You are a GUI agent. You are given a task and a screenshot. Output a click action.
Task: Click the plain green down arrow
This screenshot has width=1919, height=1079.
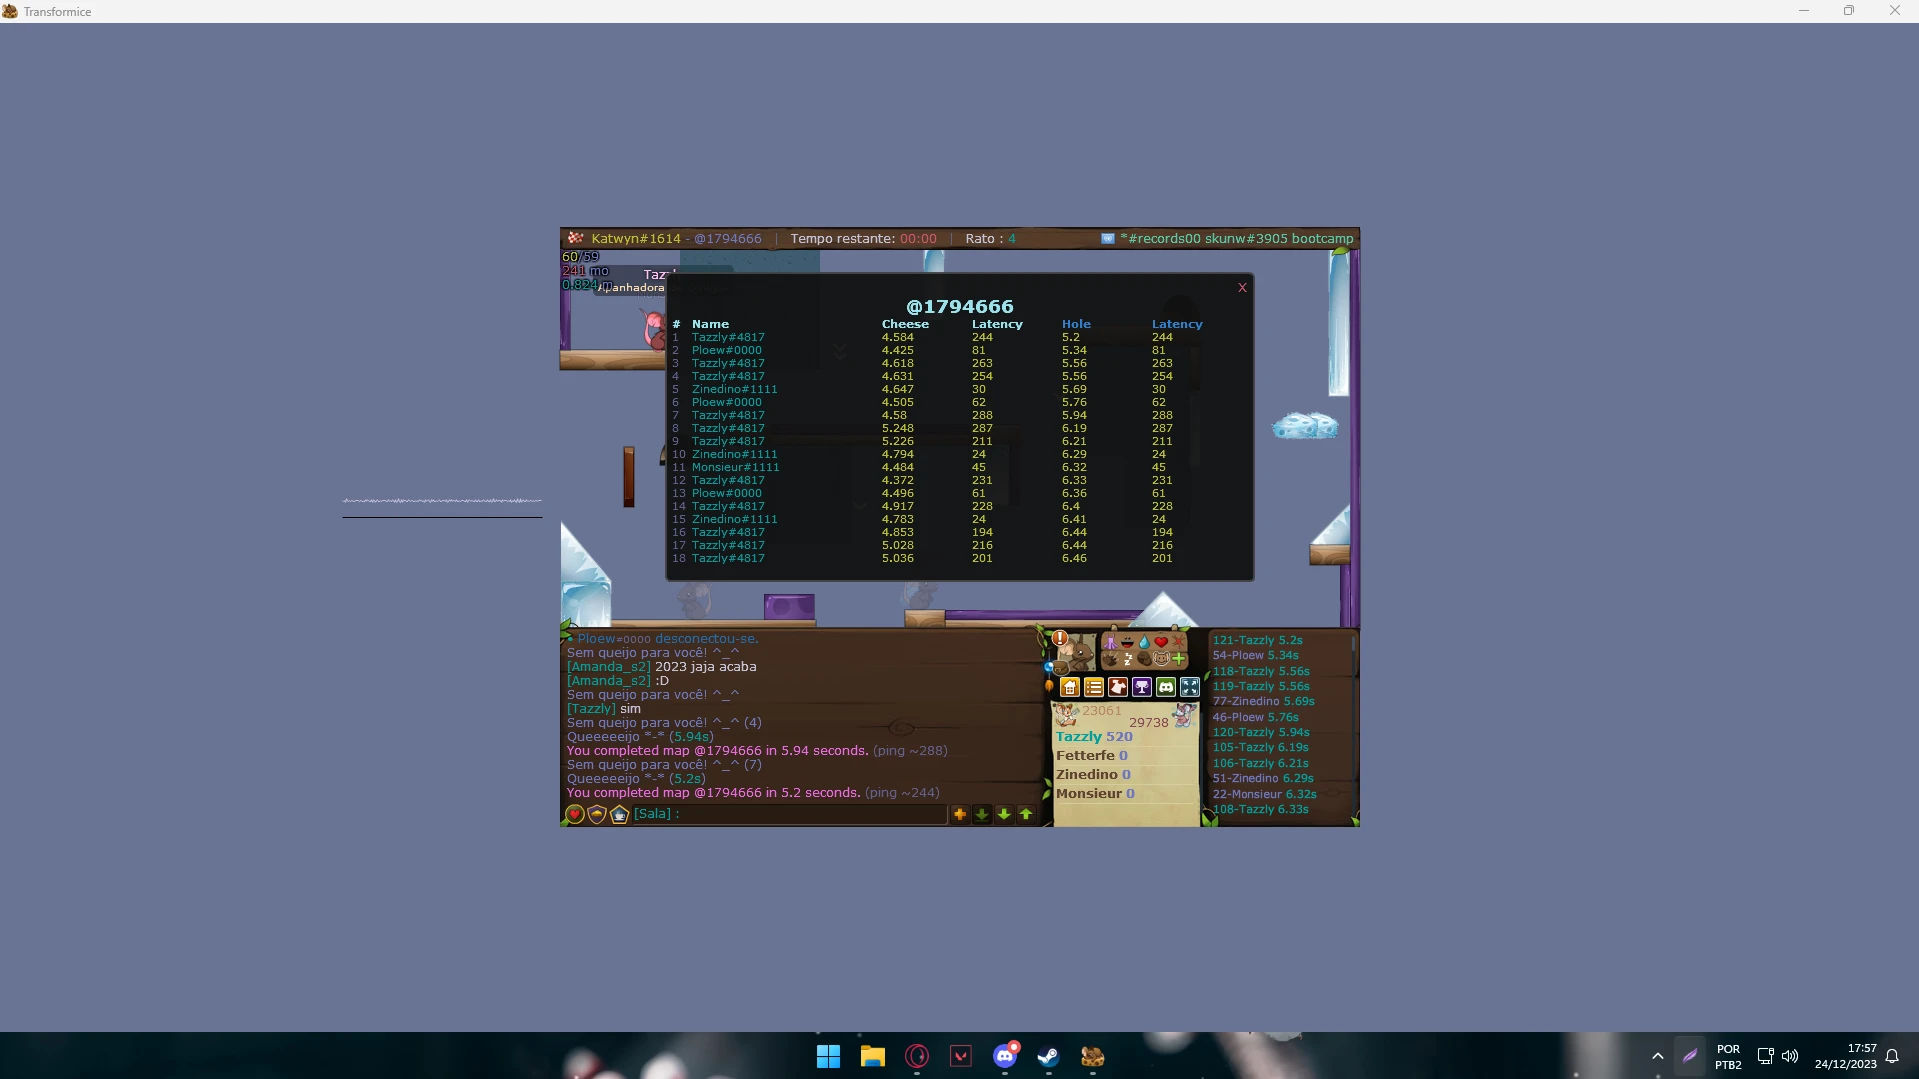click(1004, 814)
